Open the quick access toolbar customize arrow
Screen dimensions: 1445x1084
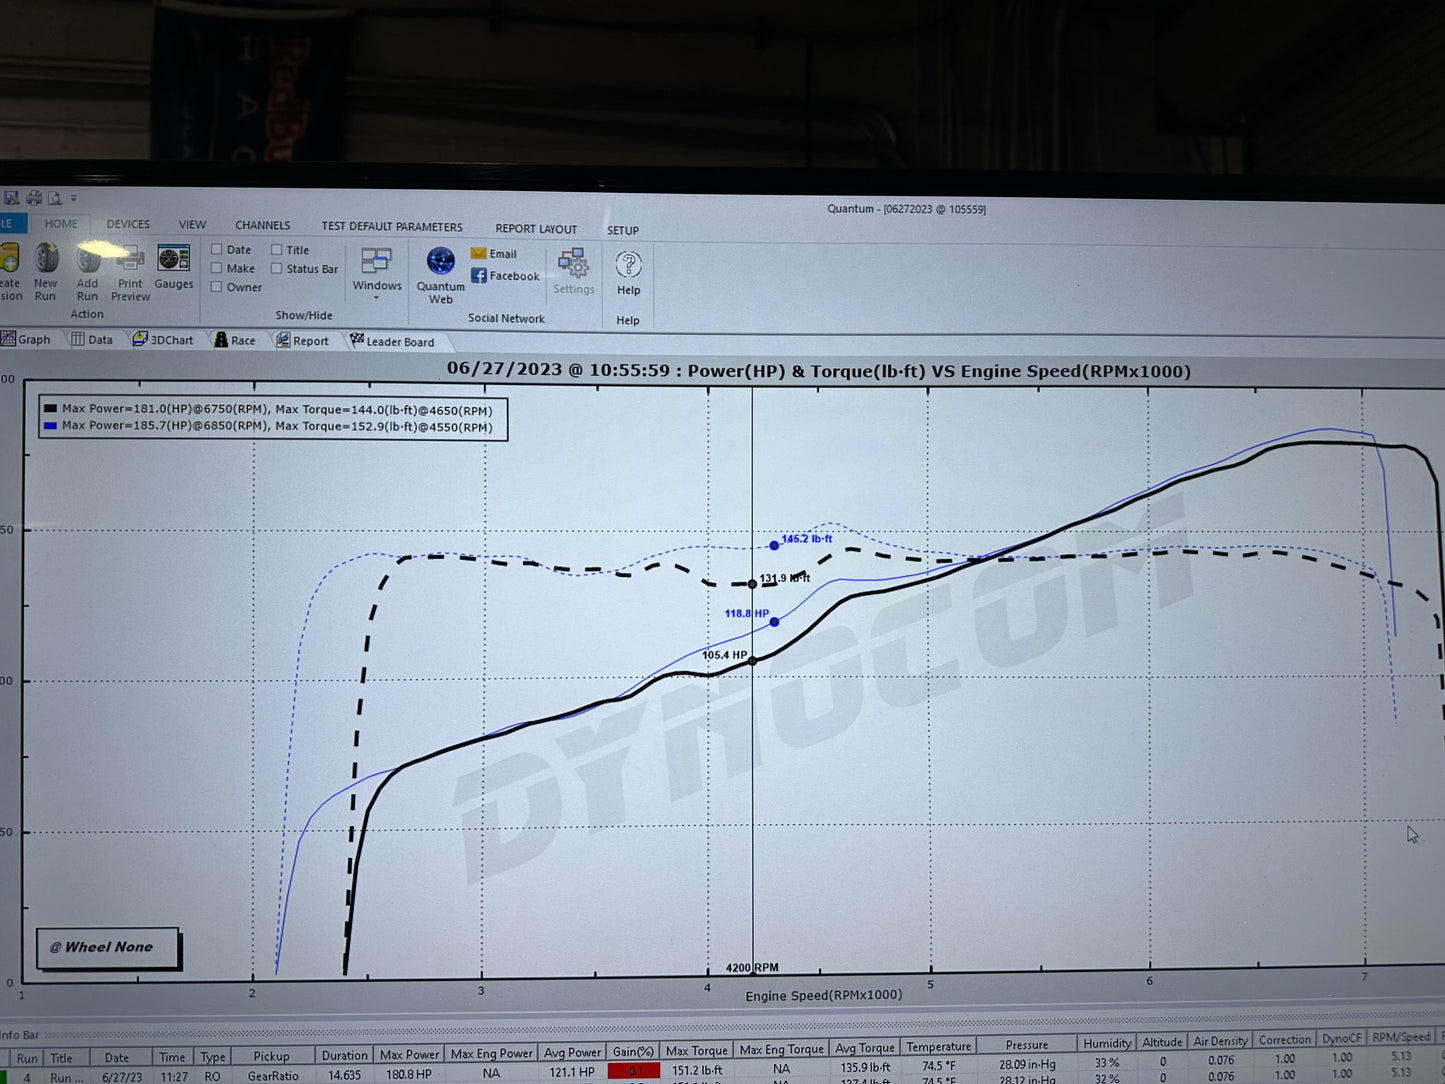73,199
